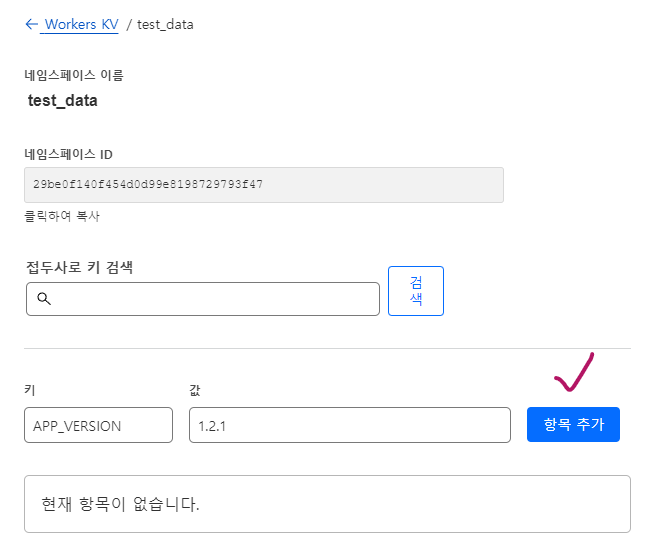Click the magnifying glass search icon
This screenshot has height=548, width=648.
(43, 299)
